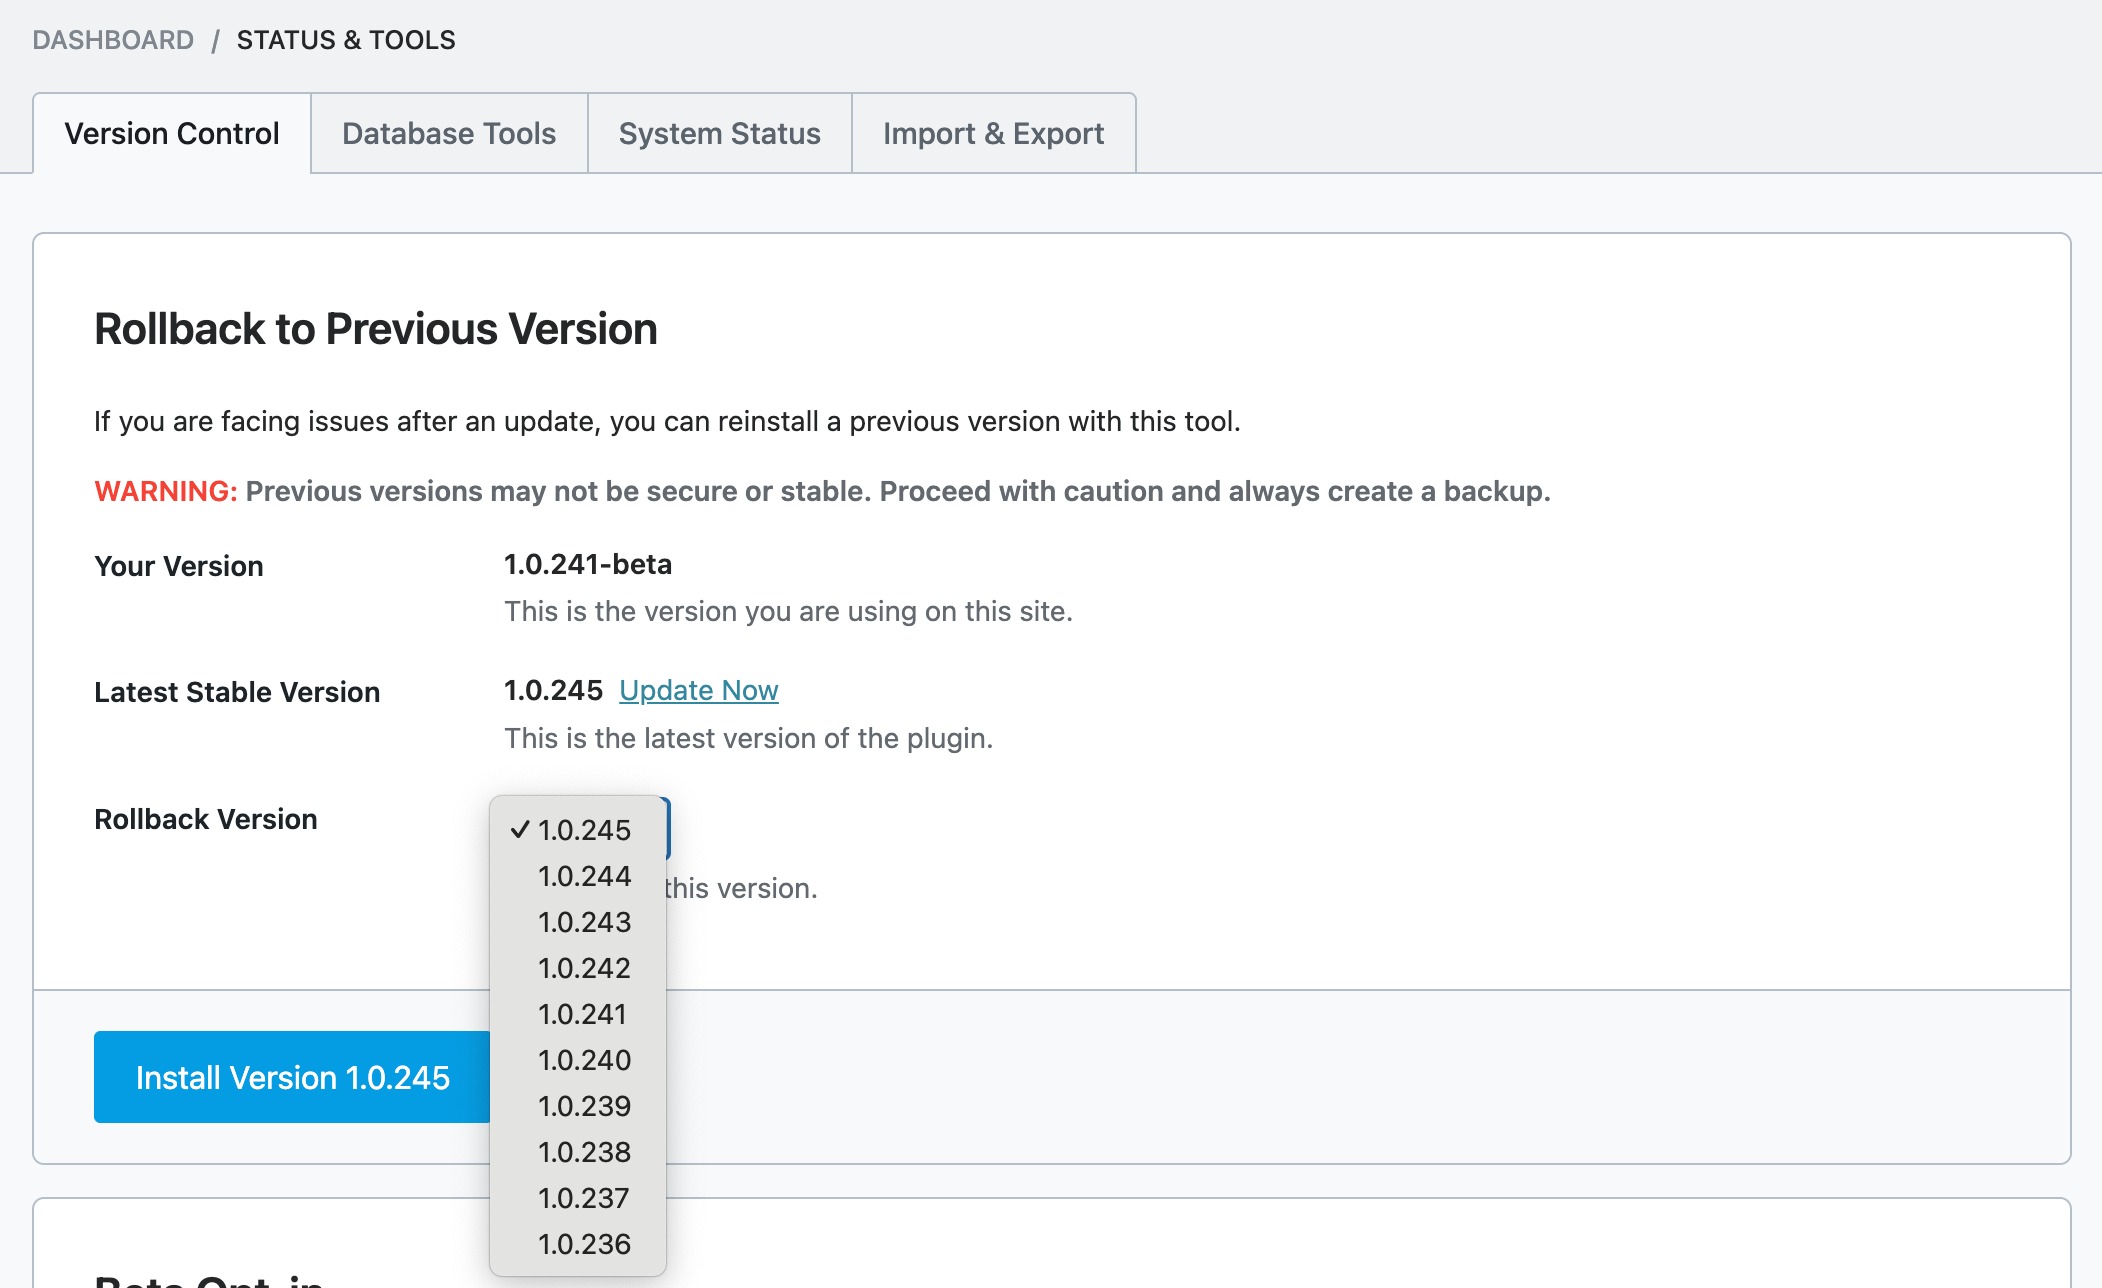Open the Version Control tab
Screen dimensions: 2102x1288
(171, 134)
